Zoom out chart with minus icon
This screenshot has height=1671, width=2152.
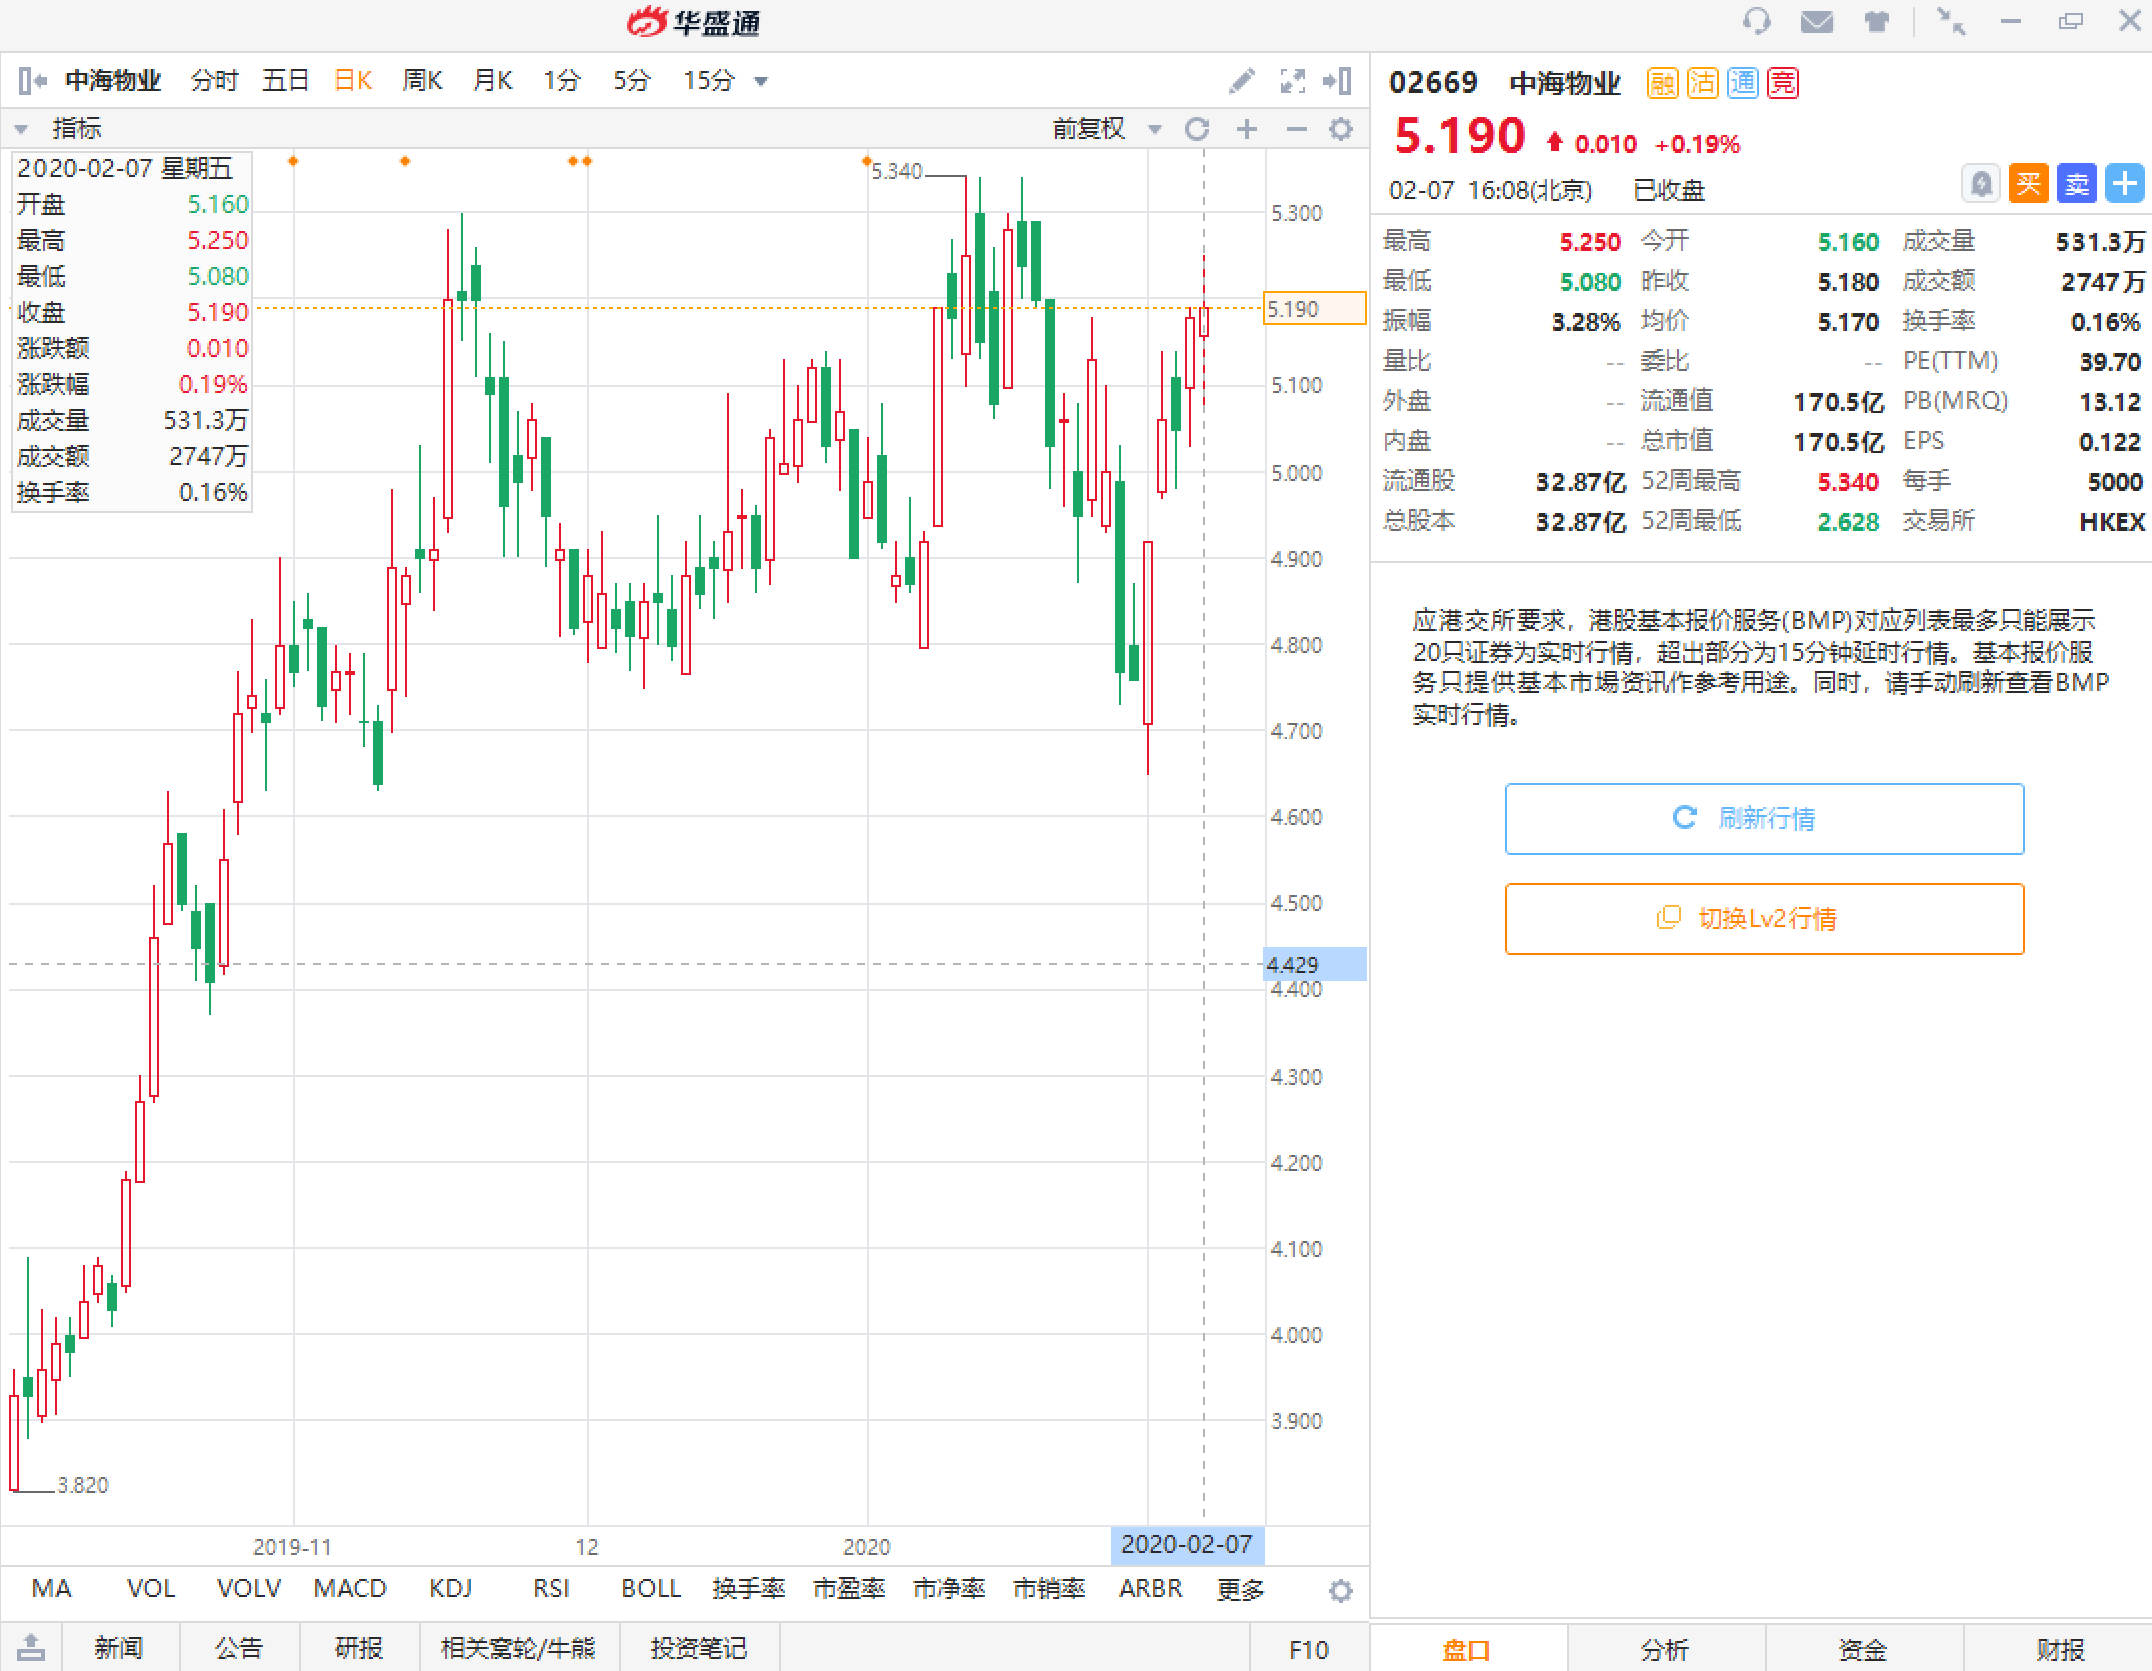pyautogui.click(x=1296, y=129)
